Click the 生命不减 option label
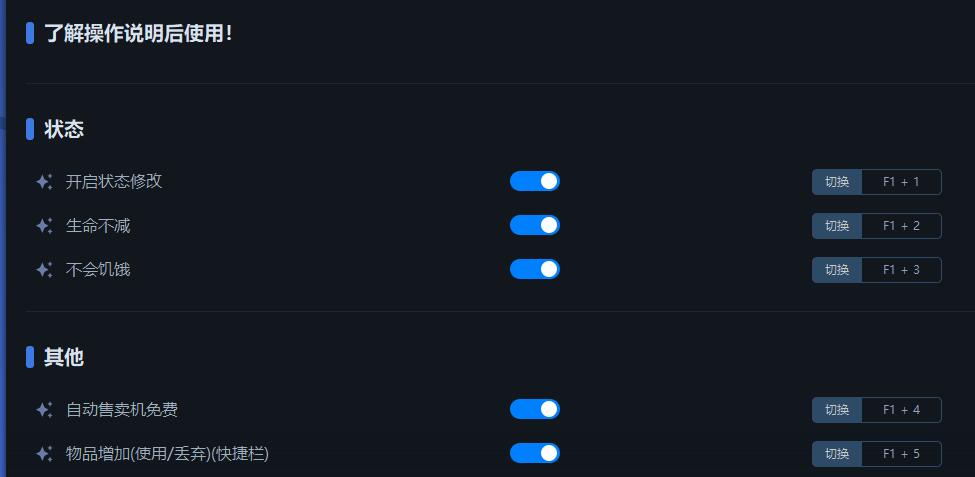The width and height of the screenshot is (975, 477). [x=98, y=226]
